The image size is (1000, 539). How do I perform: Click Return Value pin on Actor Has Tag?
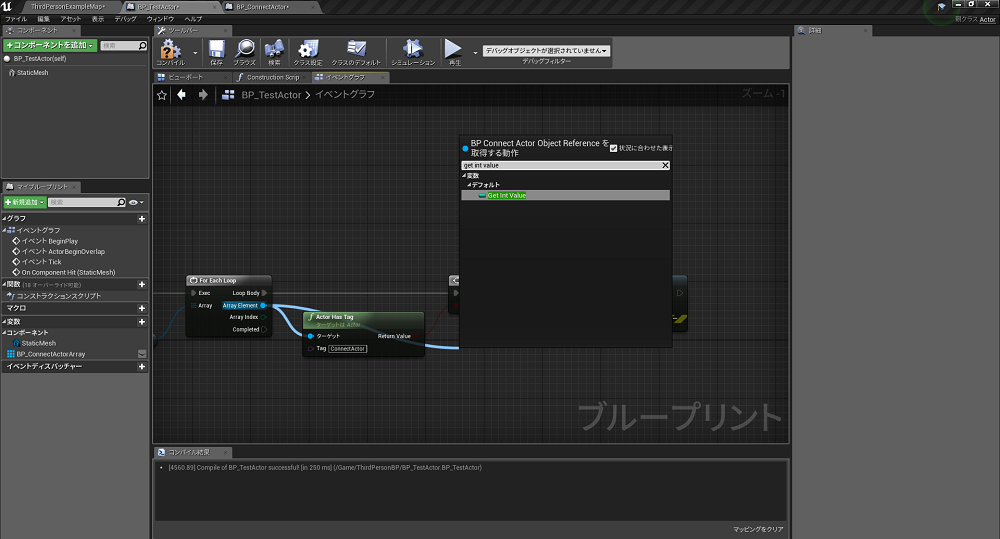[416, 336]
